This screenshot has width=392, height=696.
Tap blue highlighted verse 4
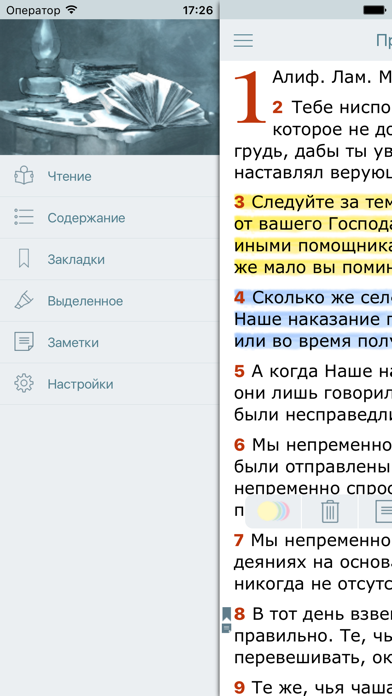pyautogui.click(x=313, y=318)
